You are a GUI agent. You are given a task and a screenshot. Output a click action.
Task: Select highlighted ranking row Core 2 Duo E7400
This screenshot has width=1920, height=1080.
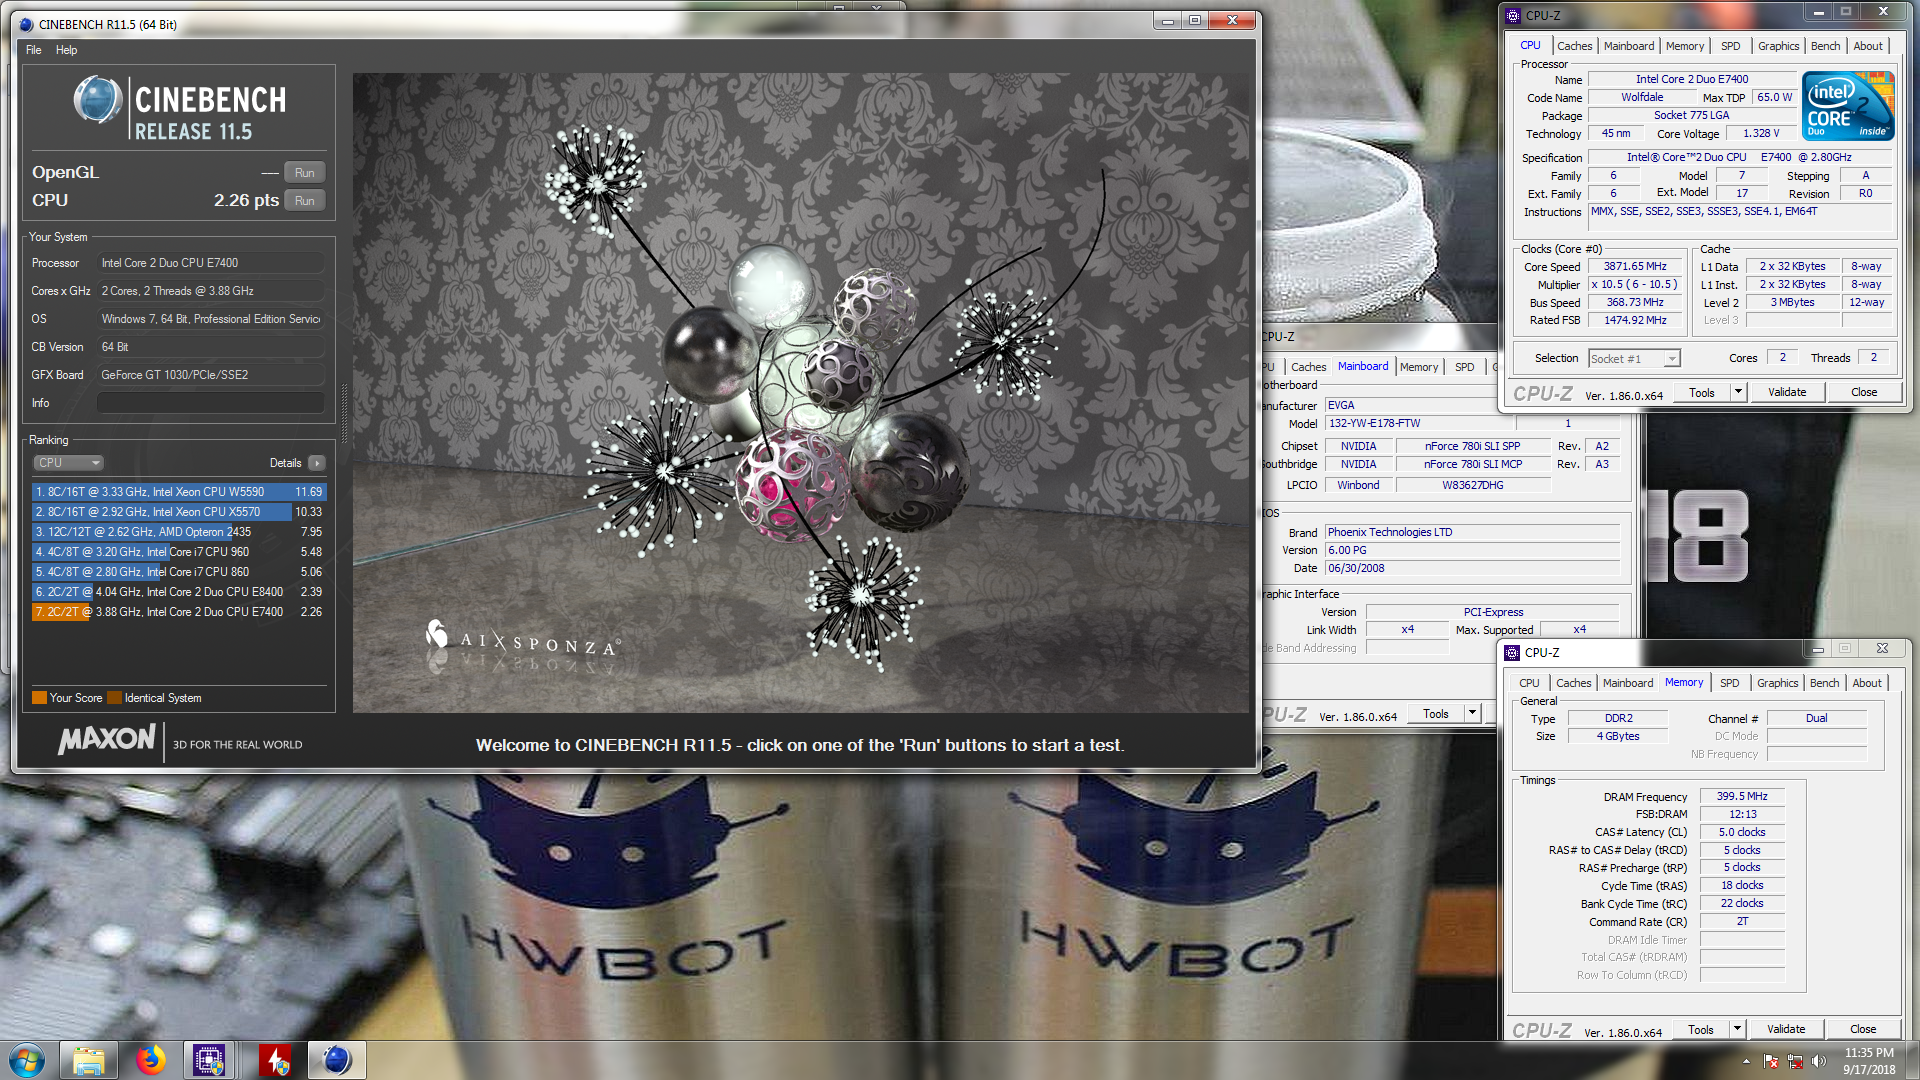click(179, 612)
